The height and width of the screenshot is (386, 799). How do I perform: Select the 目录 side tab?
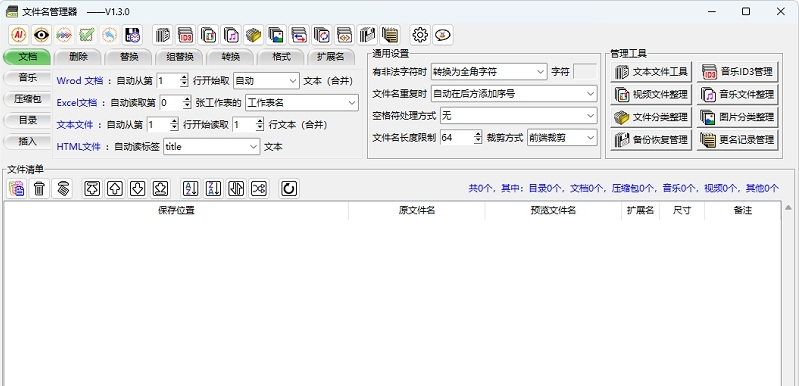click(28, 121)
